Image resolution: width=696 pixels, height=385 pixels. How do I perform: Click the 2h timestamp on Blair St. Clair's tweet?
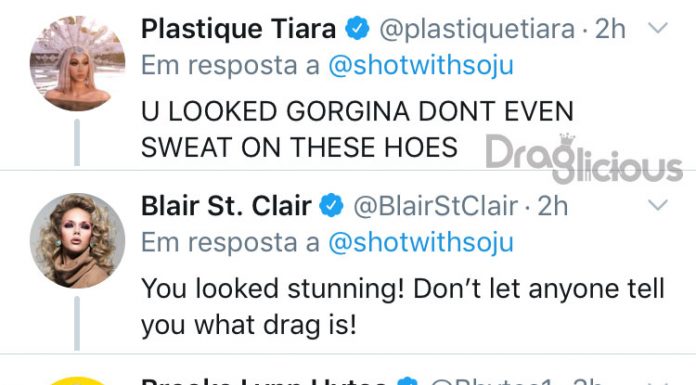[553, 206]
